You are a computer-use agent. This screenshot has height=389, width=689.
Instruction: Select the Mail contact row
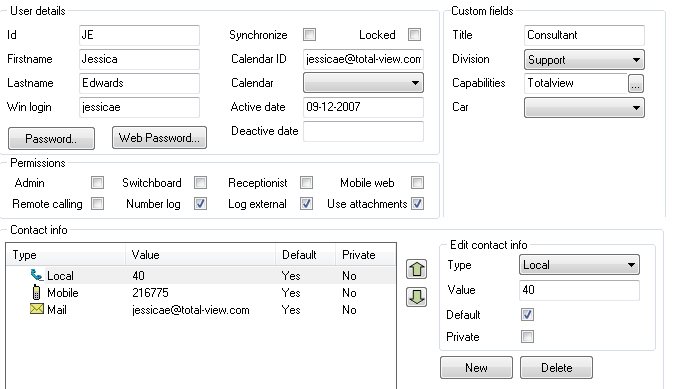coord(201,310)
